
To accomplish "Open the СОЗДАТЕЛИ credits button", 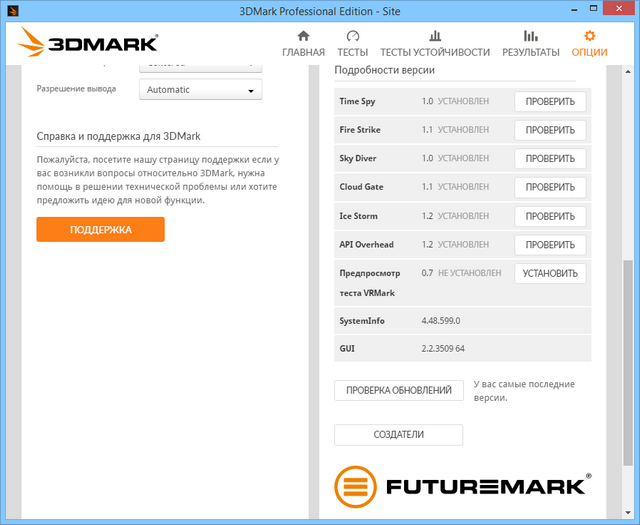I will coord(398,435).
